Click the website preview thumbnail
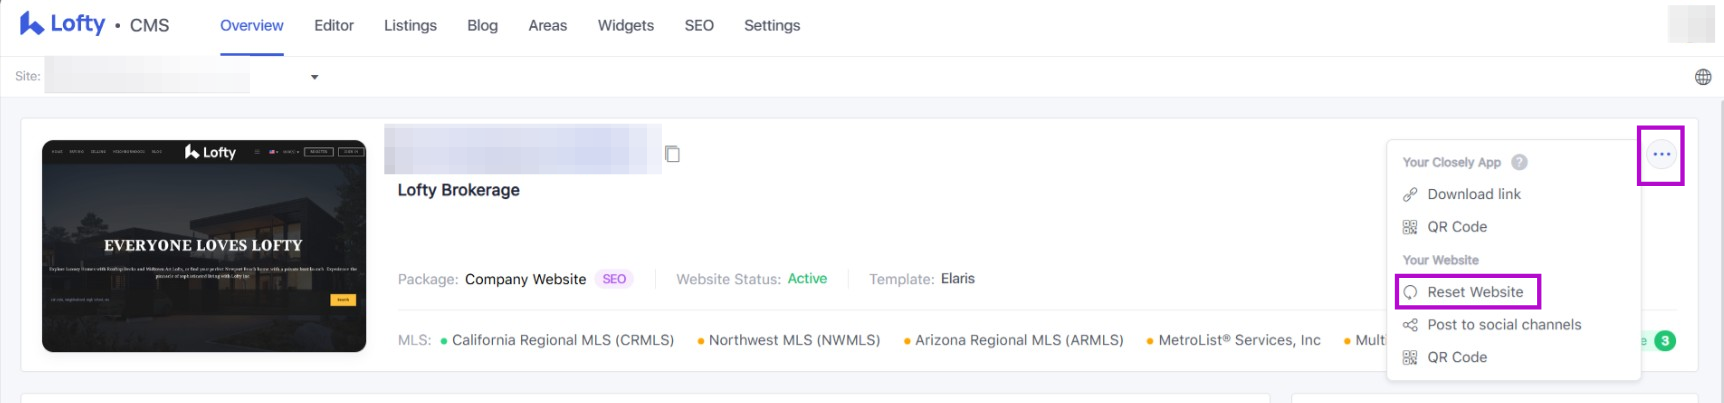The width and height of the screenshot is (1724, 403). point(204,246)
